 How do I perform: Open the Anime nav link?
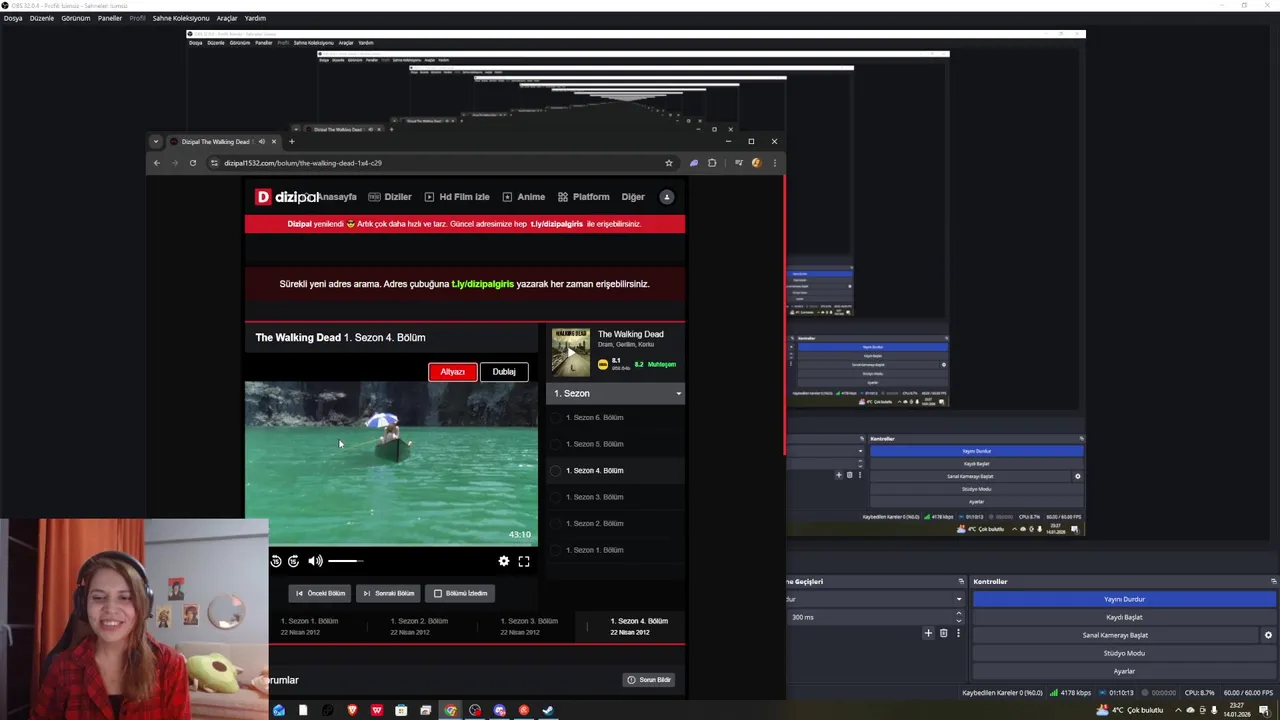pos(523,197)
